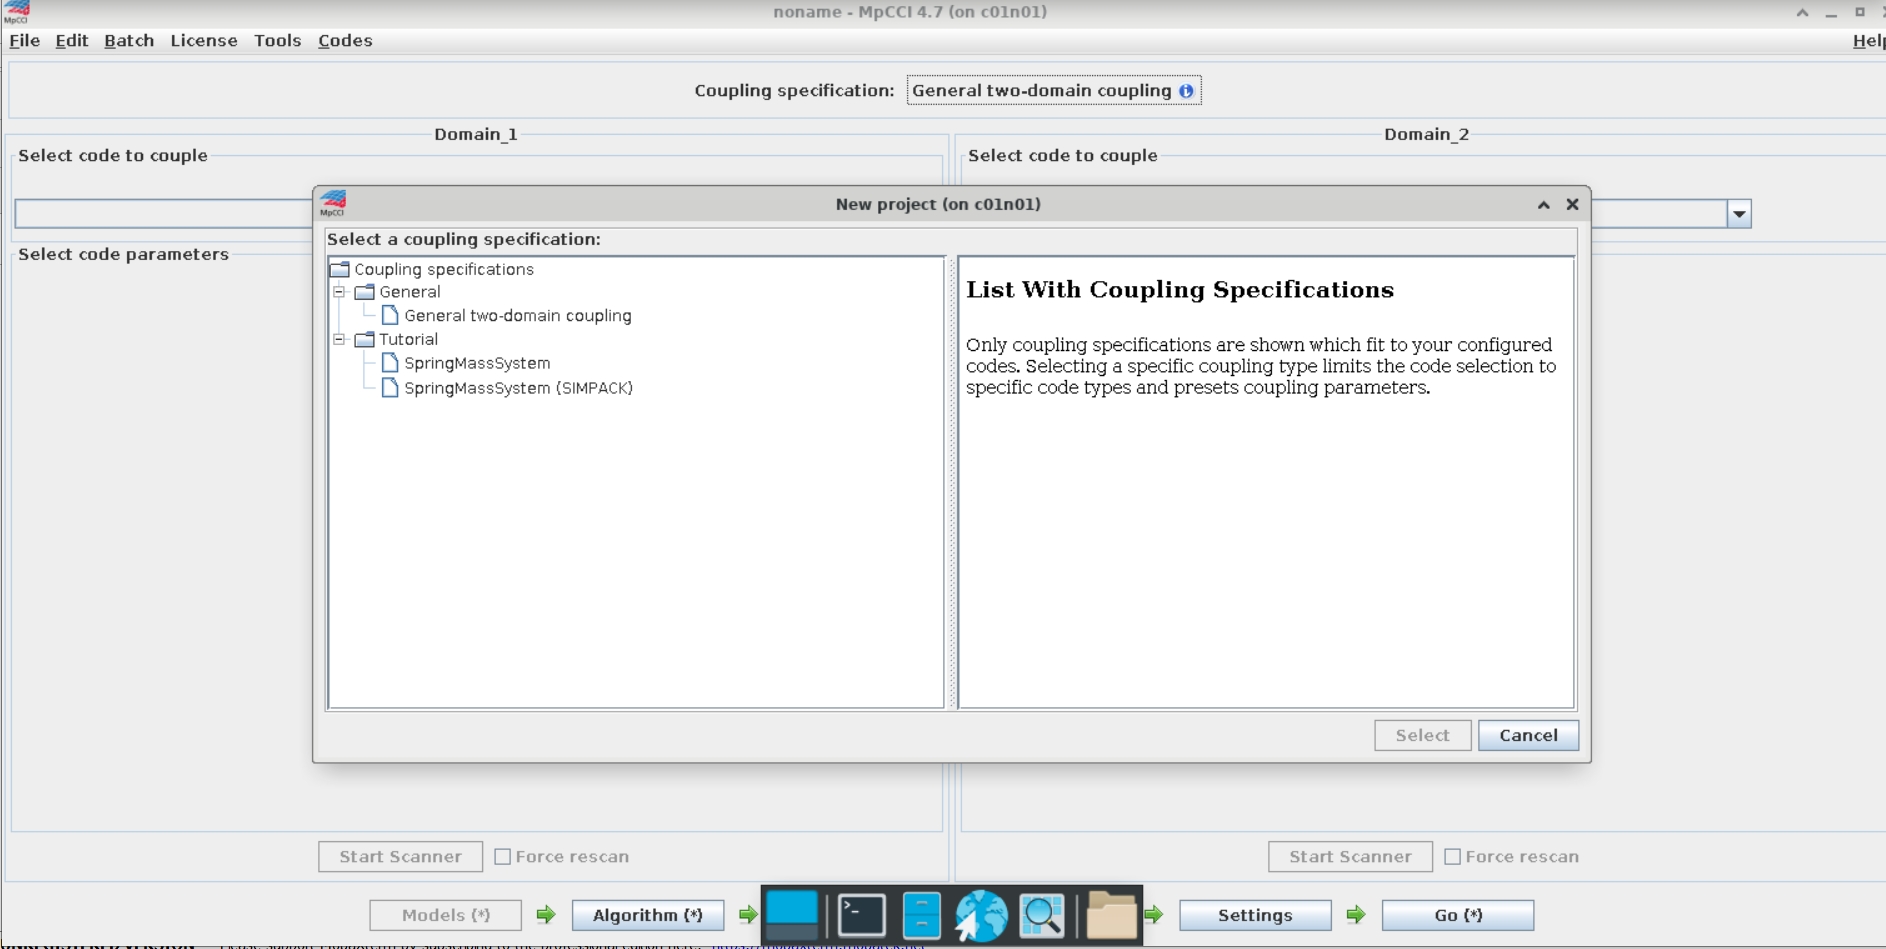Select General two-domain coupling tree entry
1886x949 pixels.
pos(518,316)
